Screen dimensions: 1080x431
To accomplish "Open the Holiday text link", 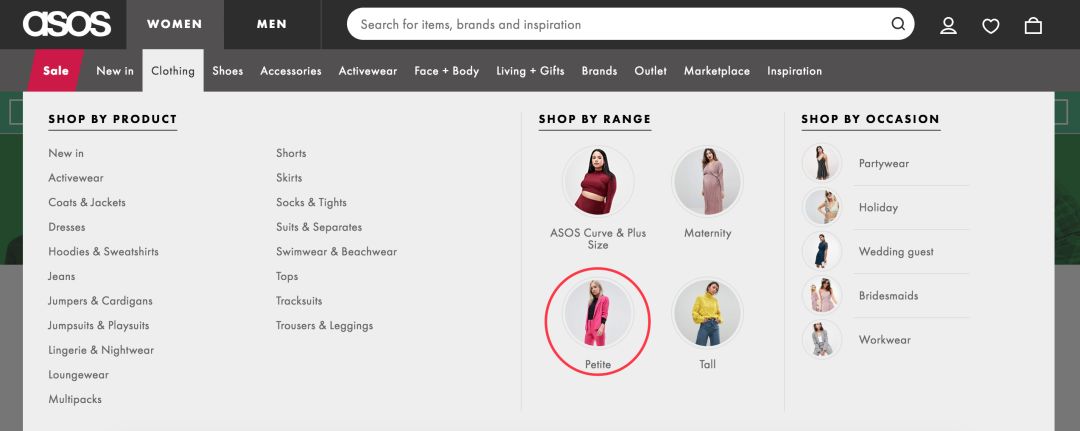I will [878, 207].
